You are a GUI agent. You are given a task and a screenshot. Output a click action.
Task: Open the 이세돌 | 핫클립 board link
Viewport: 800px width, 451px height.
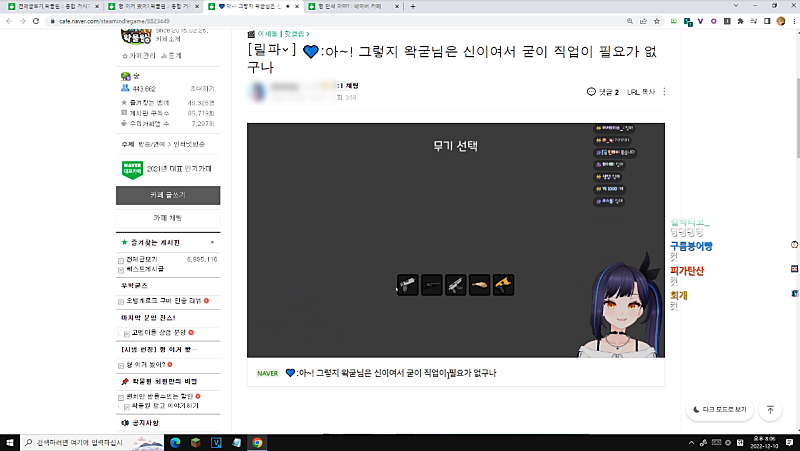pos(283,34)
